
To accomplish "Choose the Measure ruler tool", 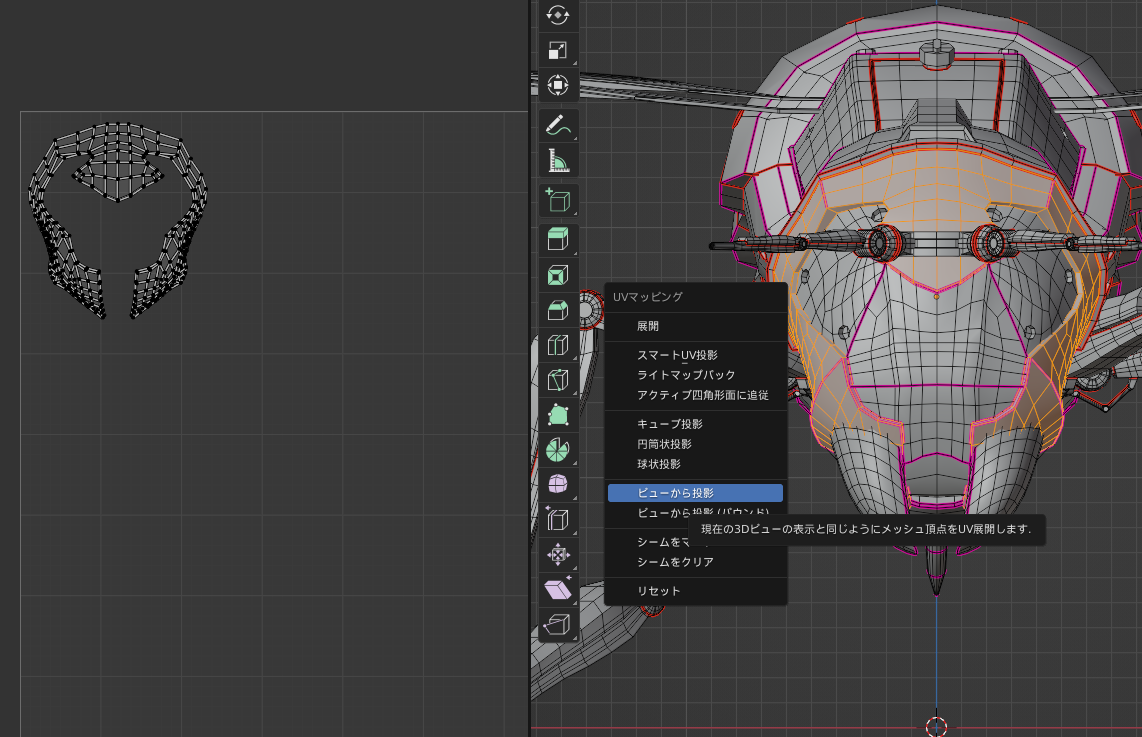I will (x=558, y=161).
